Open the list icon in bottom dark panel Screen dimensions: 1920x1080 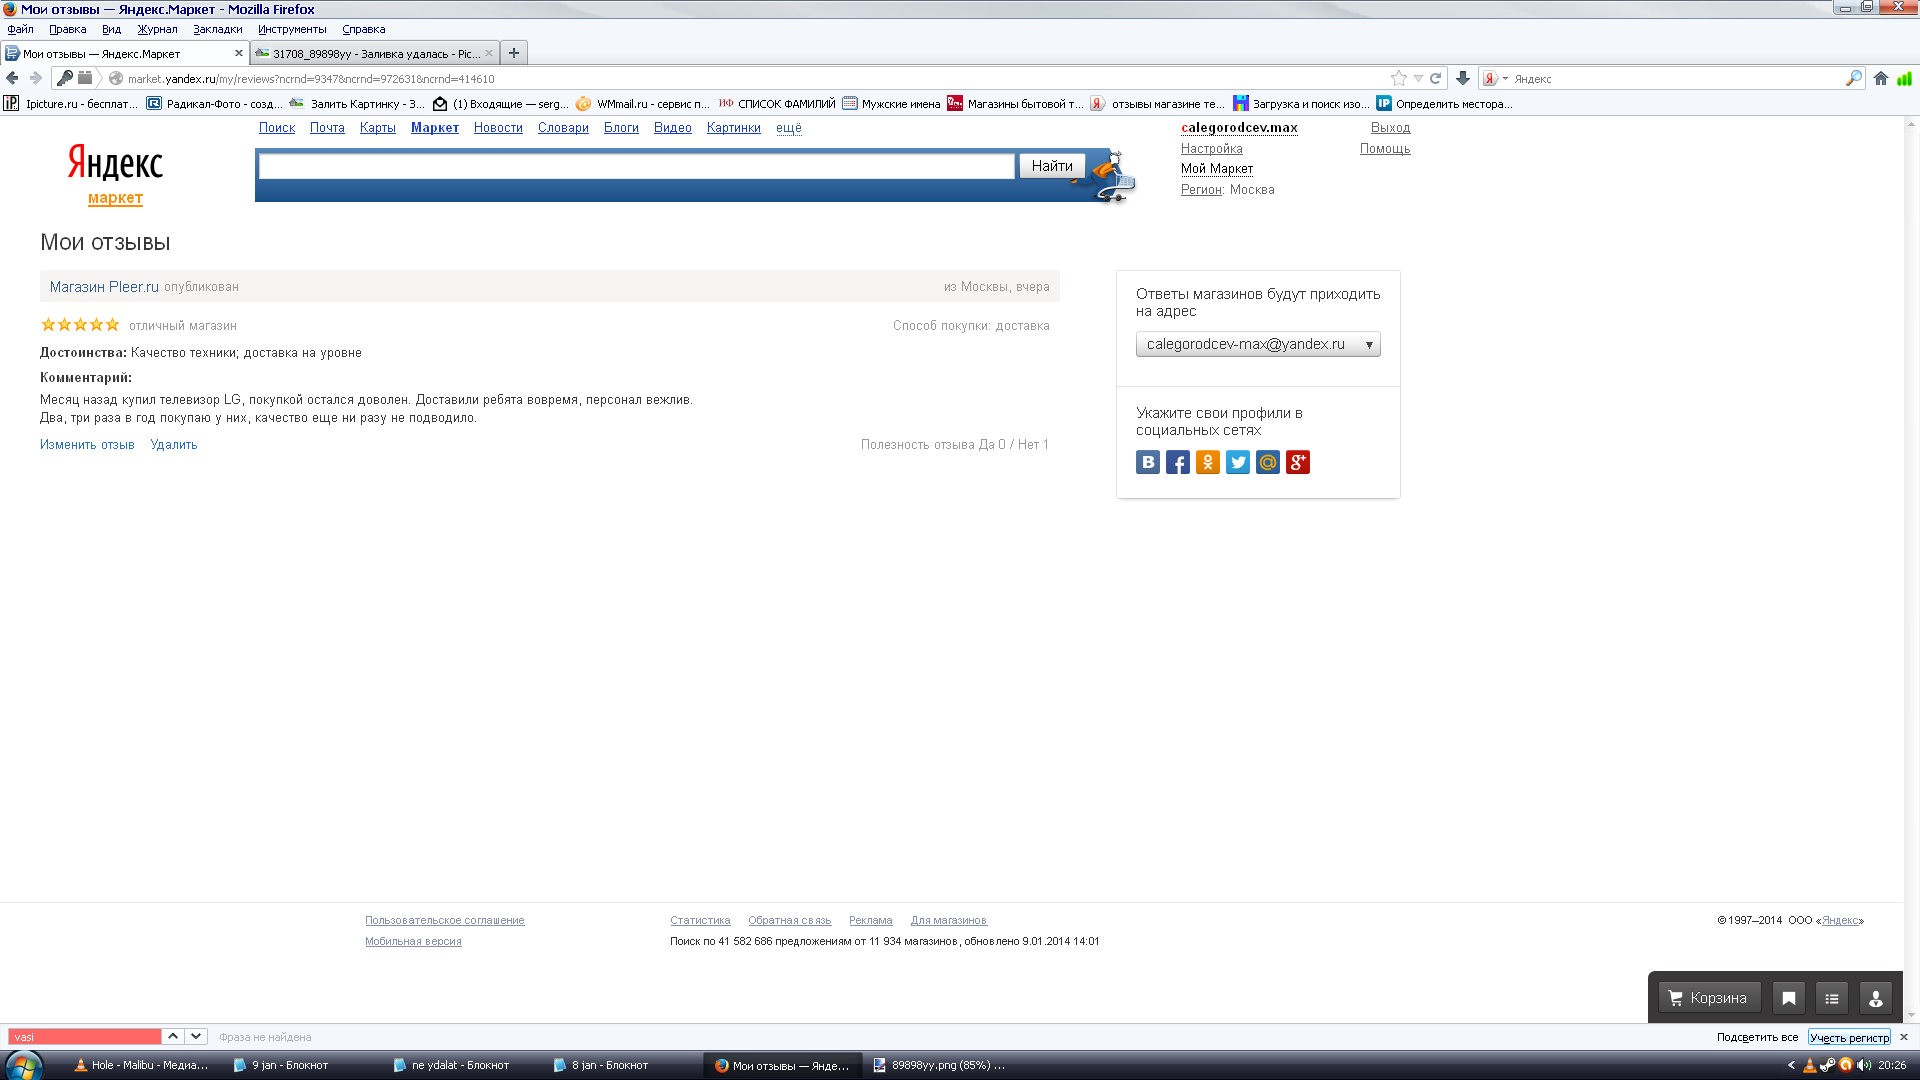point(1831,998)
